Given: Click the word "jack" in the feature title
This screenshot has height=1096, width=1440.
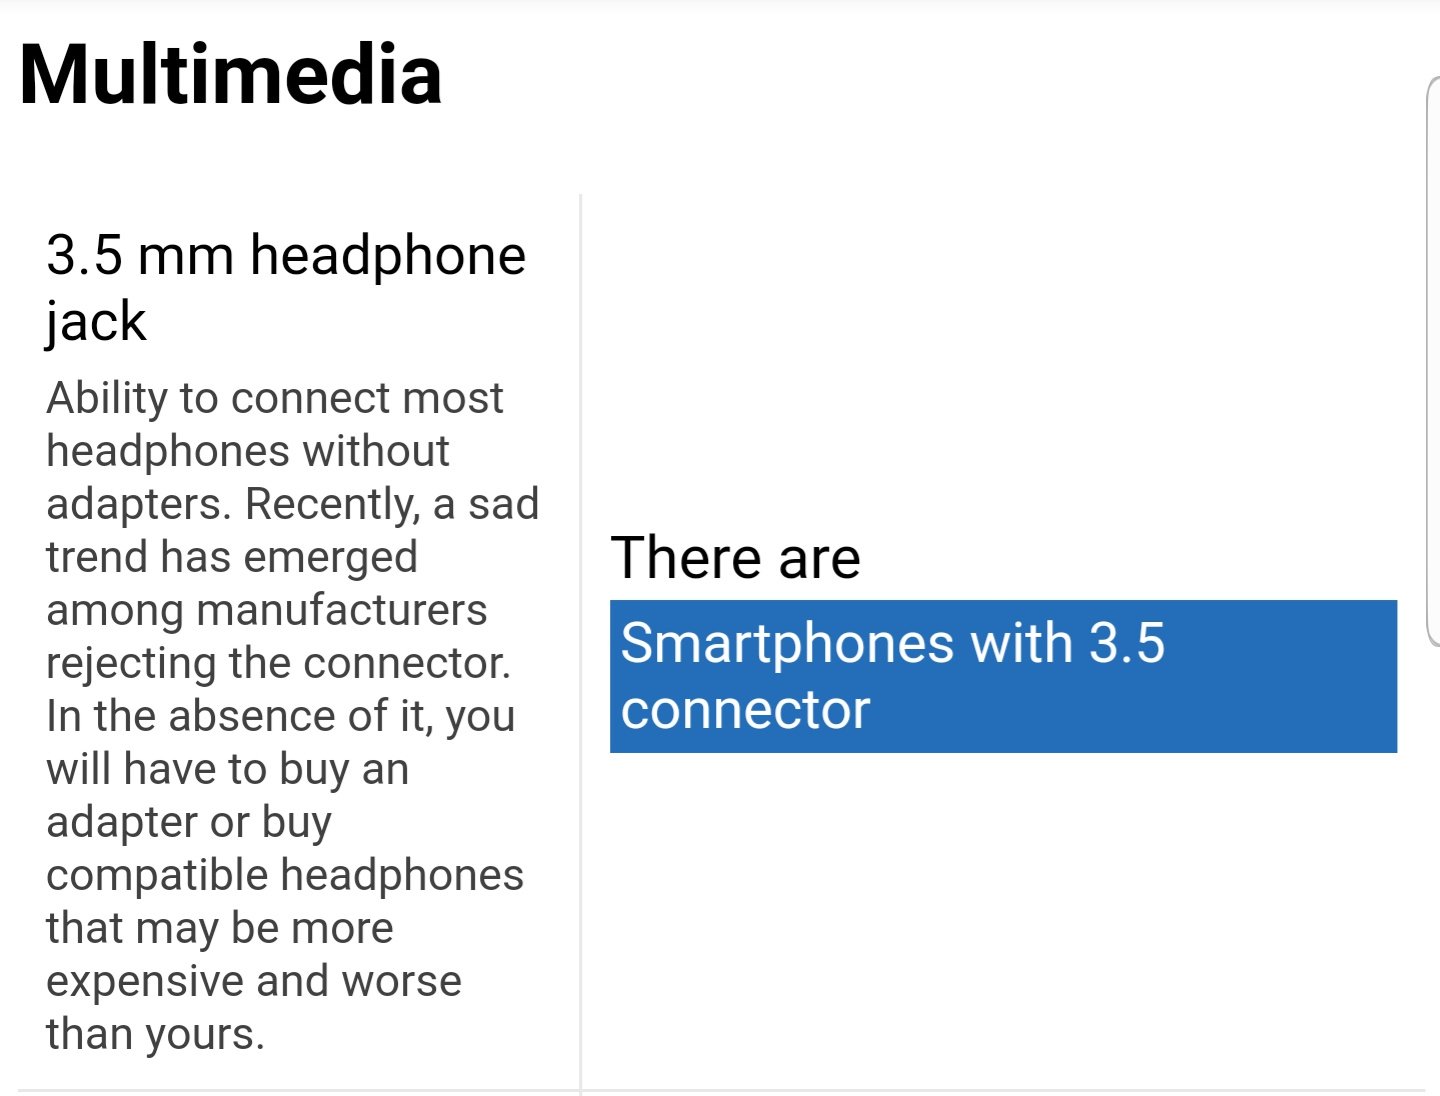Looking at the screenshot, I should pos(95,322).
